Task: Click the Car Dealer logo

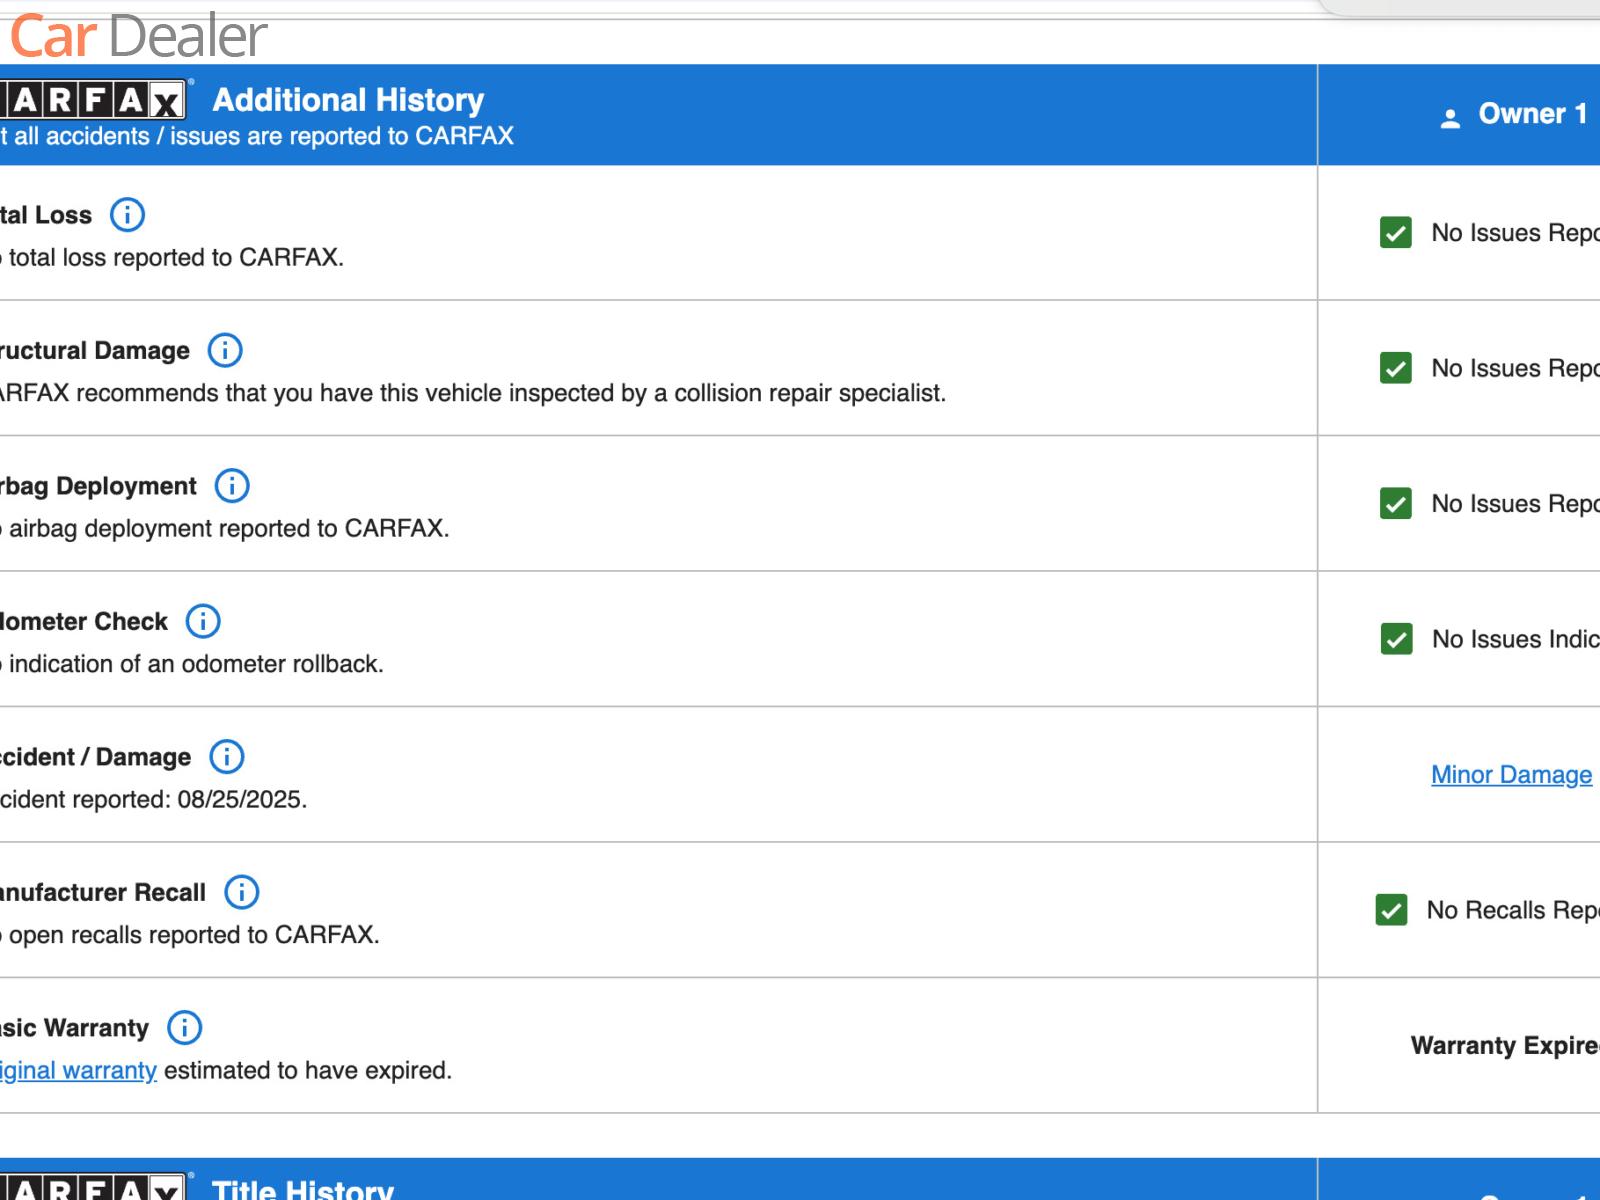Action: [138, 37]
